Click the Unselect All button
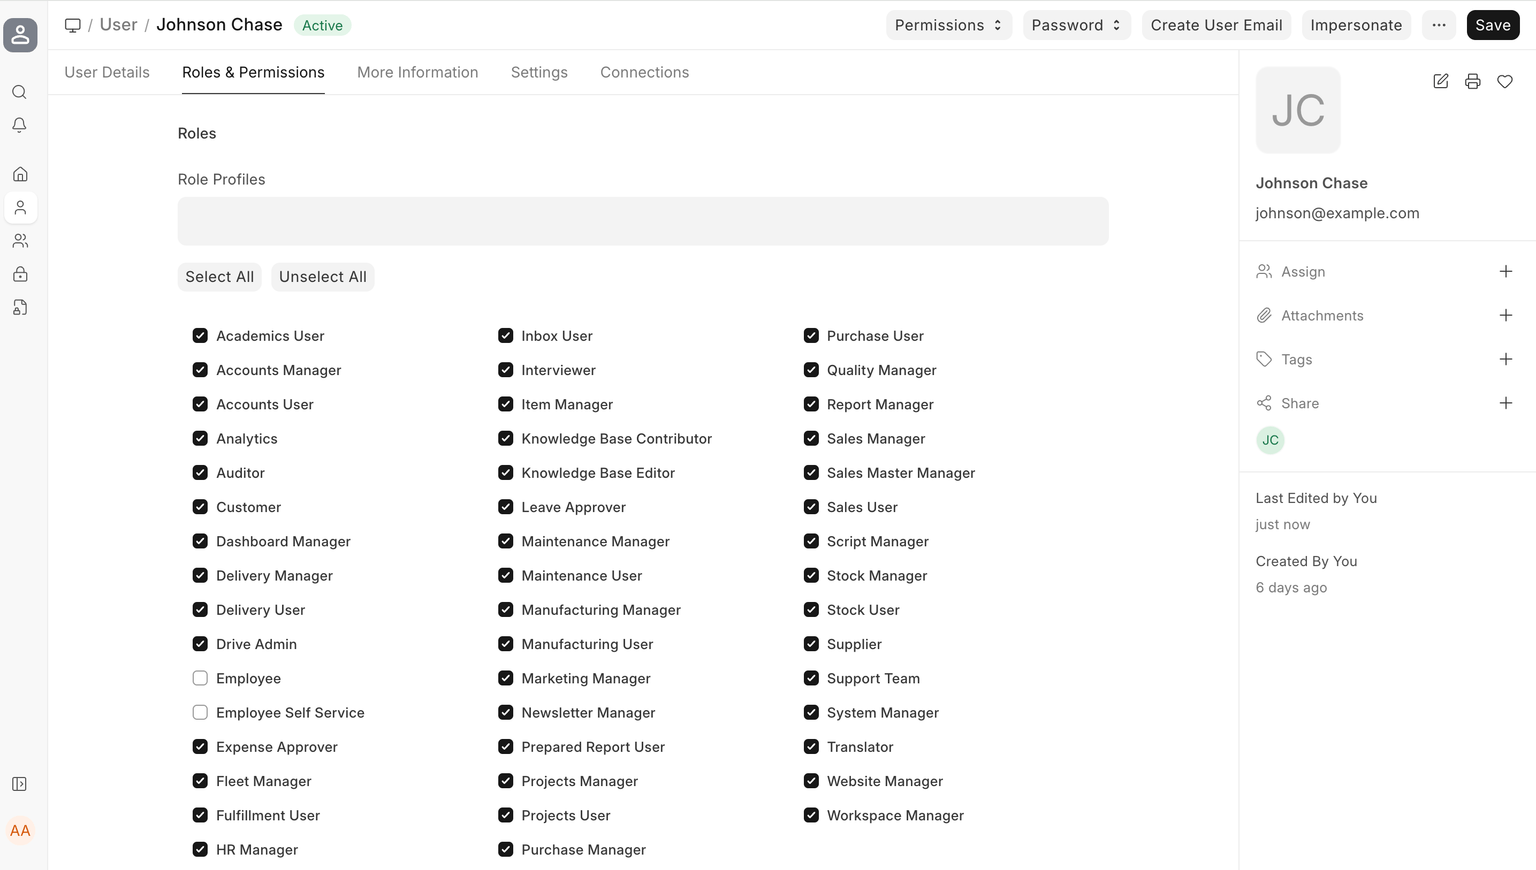This screenshot has width=1536, height=870. [x=322, y=277]
